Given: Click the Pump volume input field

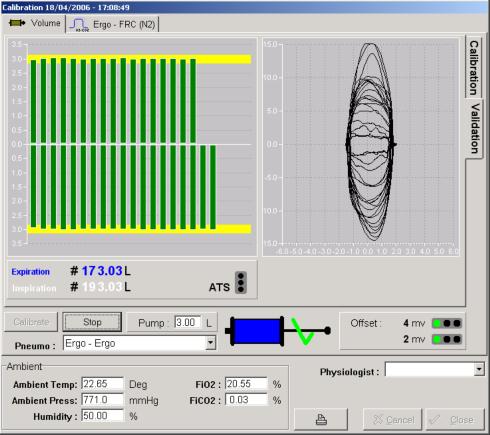Looking at the screenshot, I should coord(188,322).
